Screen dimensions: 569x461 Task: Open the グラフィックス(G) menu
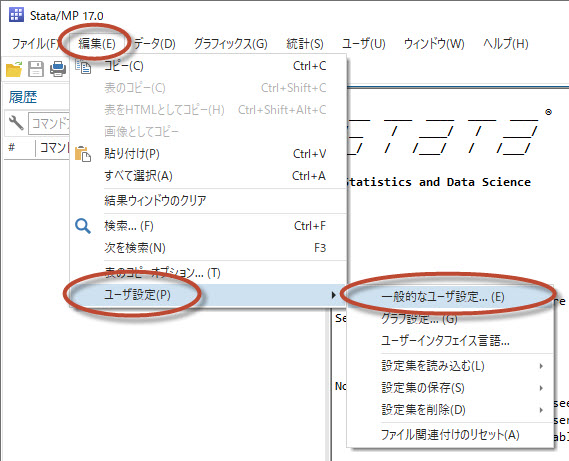click(x=231, y=44)
